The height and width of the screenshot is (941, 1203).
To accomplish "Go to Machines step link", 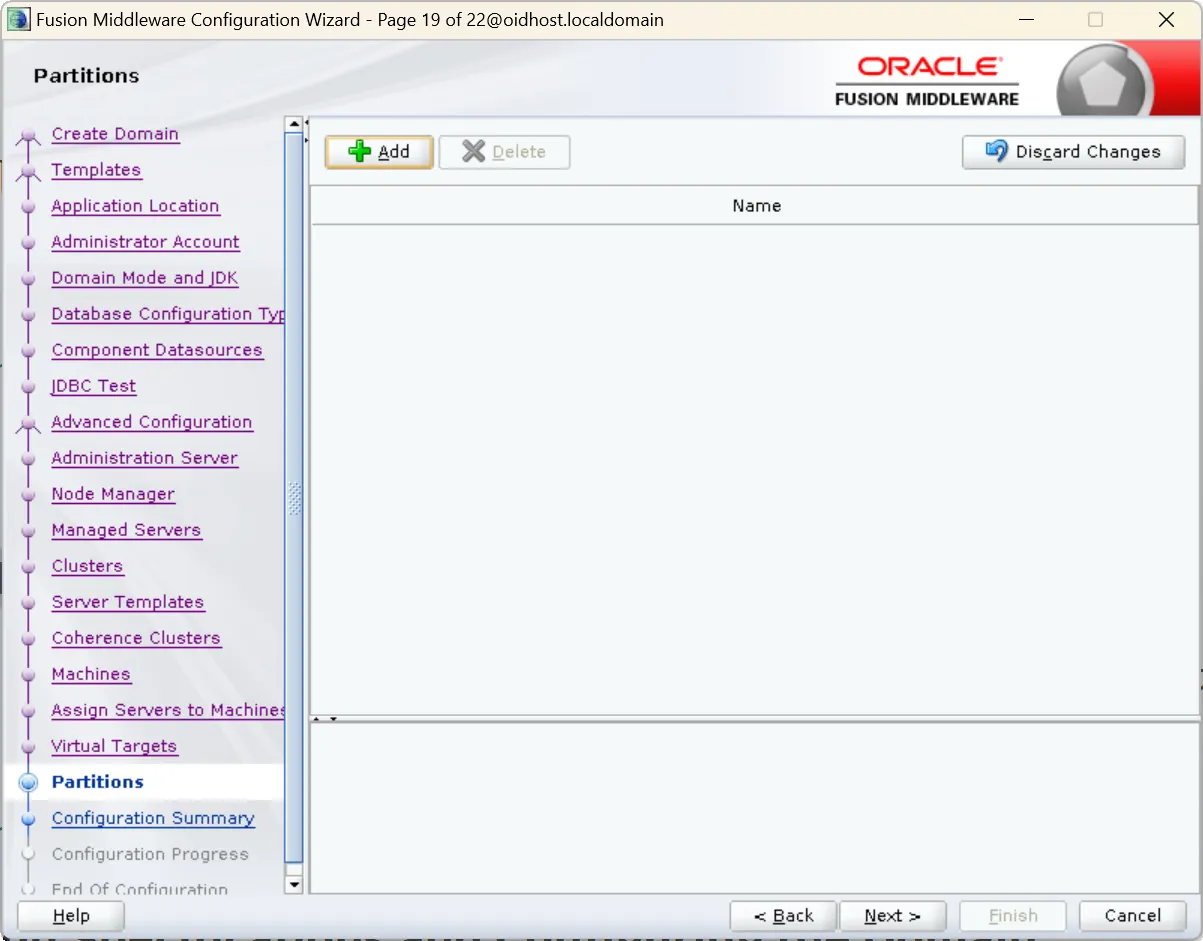I will 91,674.
